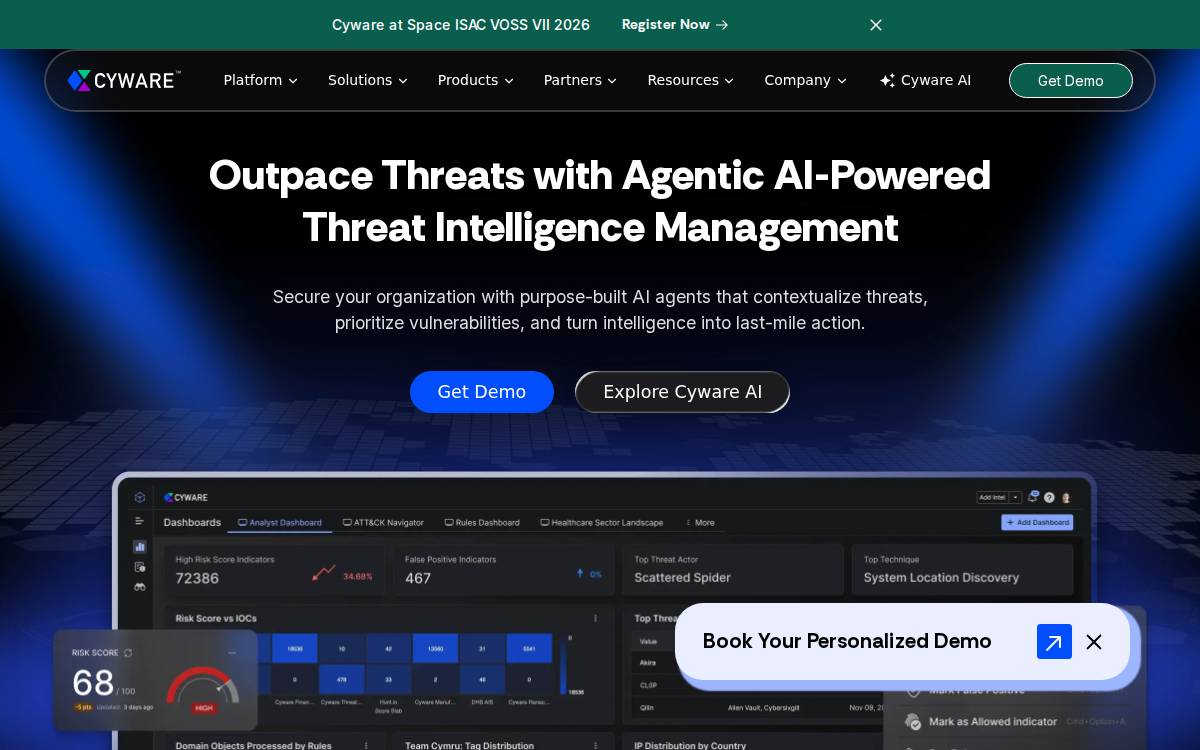Screen dimensions: 1200x750
Task: Click the Qilin row in threat table
Action: 760,707
